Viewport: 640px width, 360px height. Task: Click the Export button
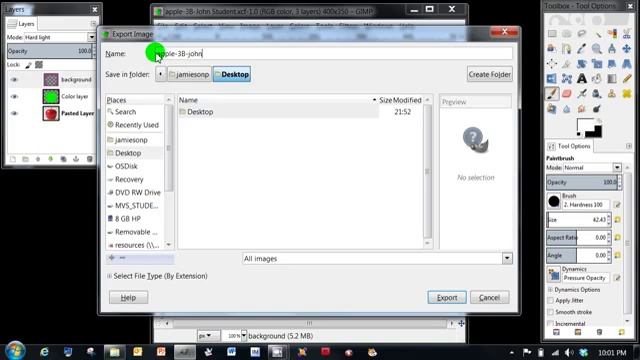[x=447, y=298]
